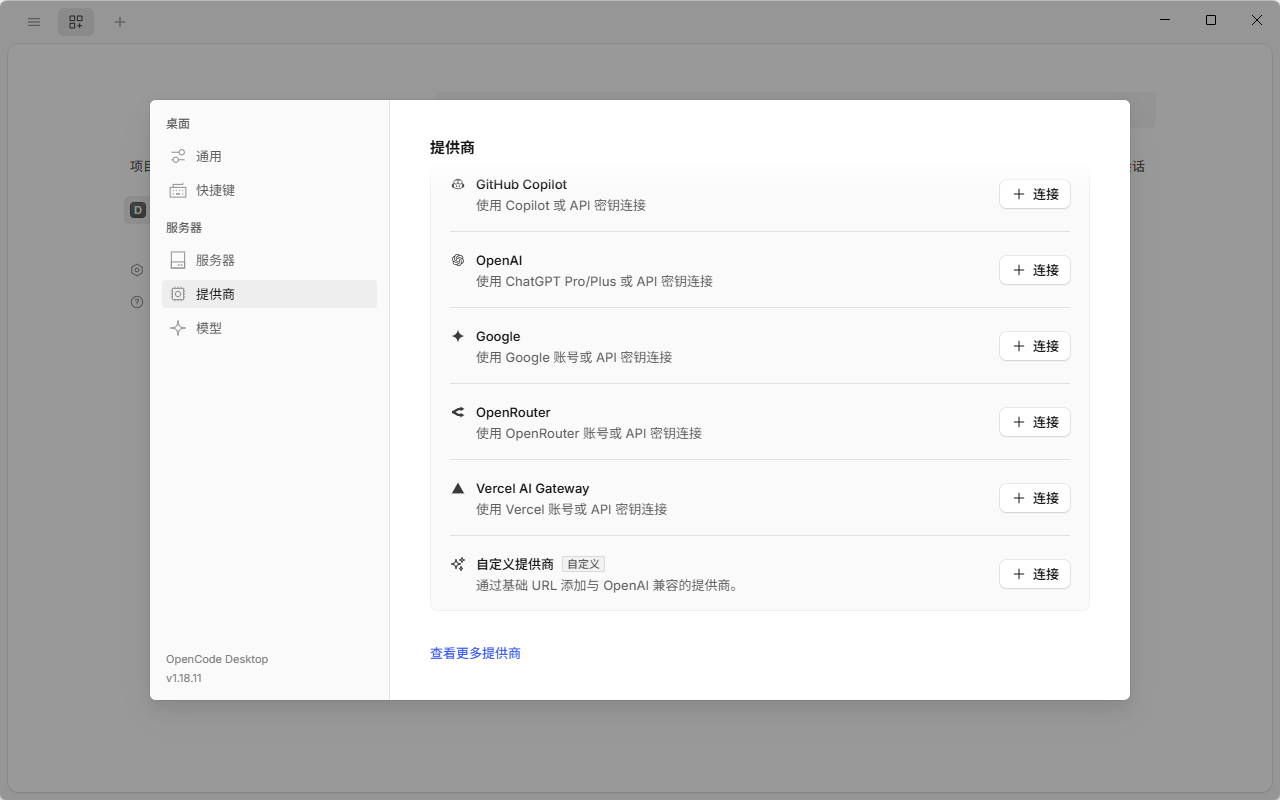Click the OpenRouter logo icon
1280x800 pixels.
pos(458,412)
